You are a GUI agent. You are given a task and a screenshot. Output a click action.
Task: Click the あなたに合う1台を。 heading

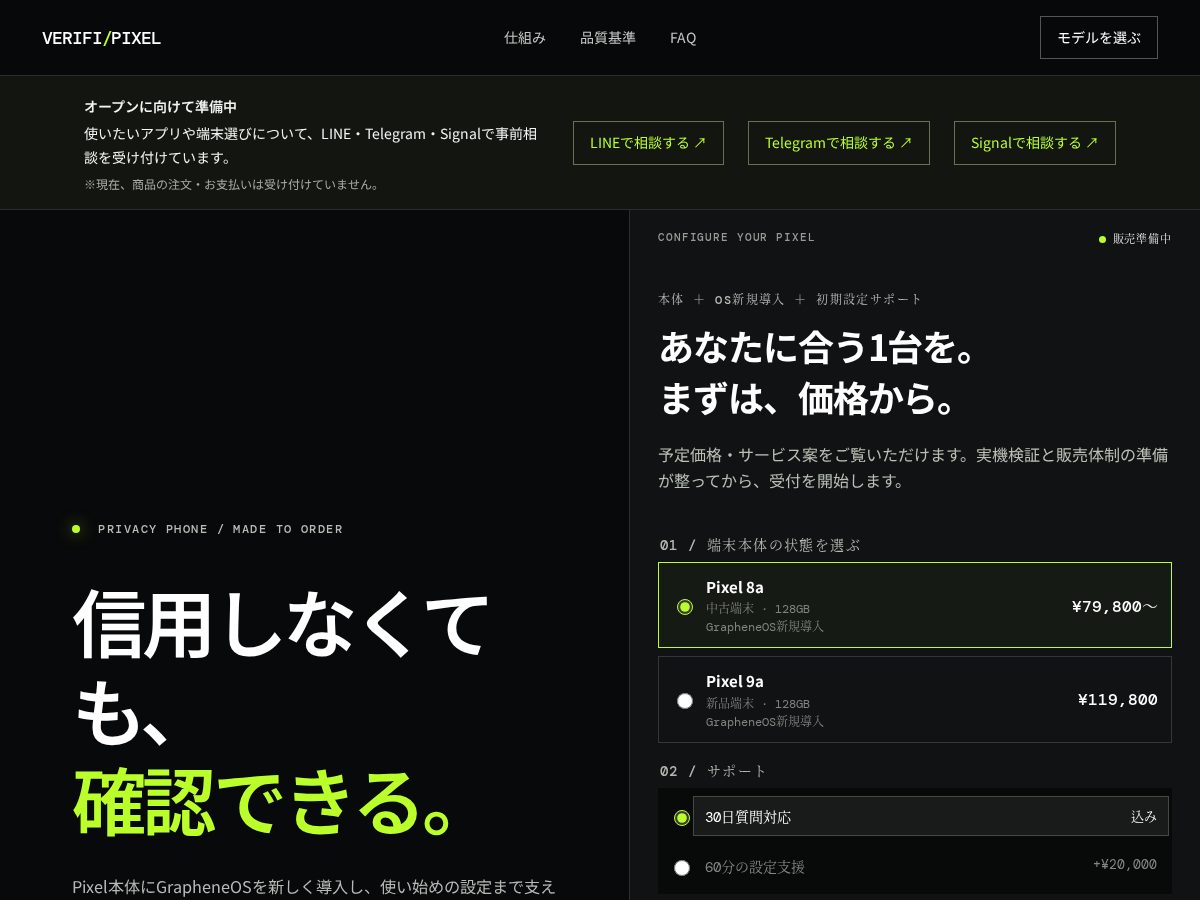tap(817, 347)
